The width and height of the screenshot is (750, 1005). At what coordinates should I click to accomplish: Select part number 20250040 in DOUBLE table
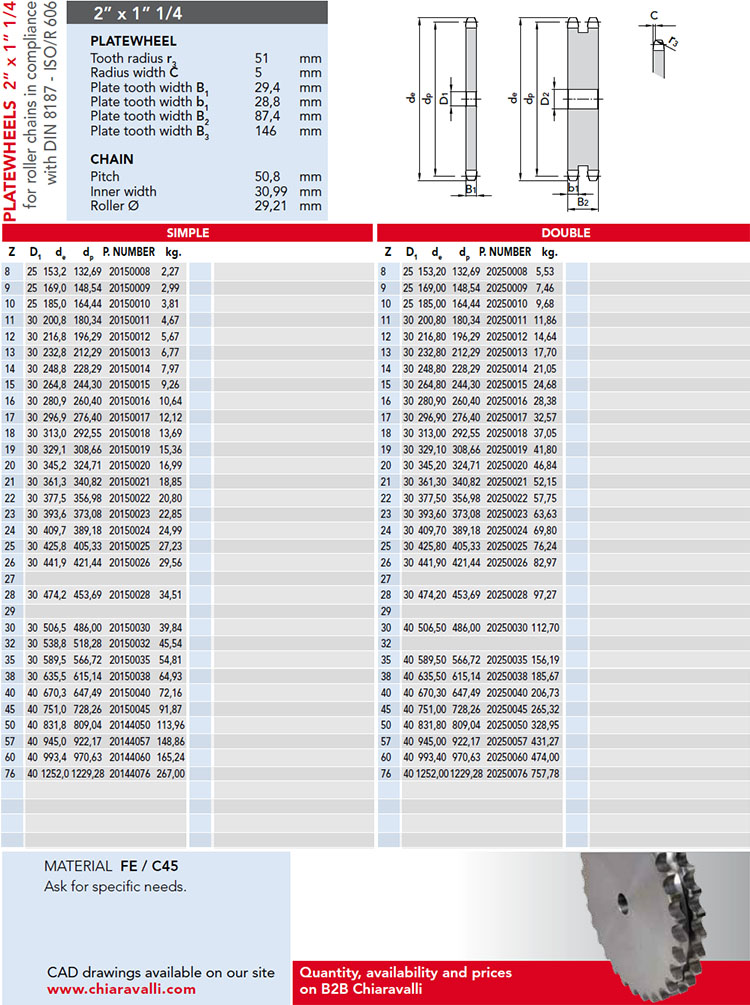click(507, 693)
